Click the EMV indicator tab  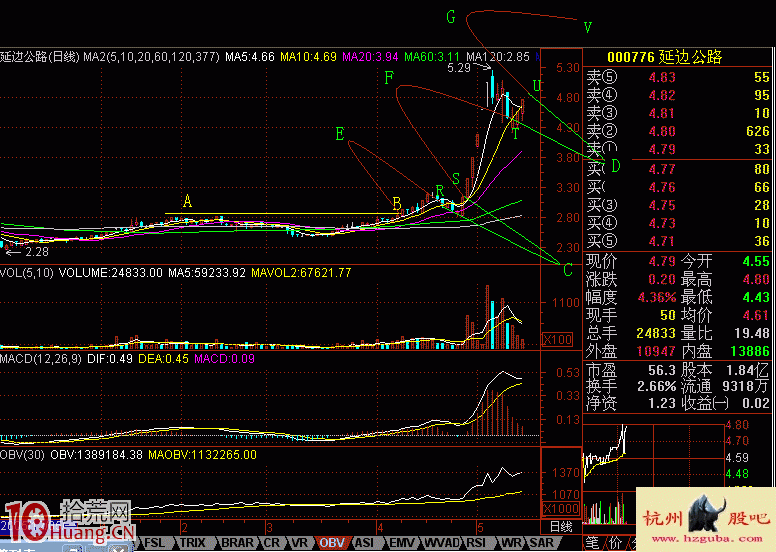(402, 542)
